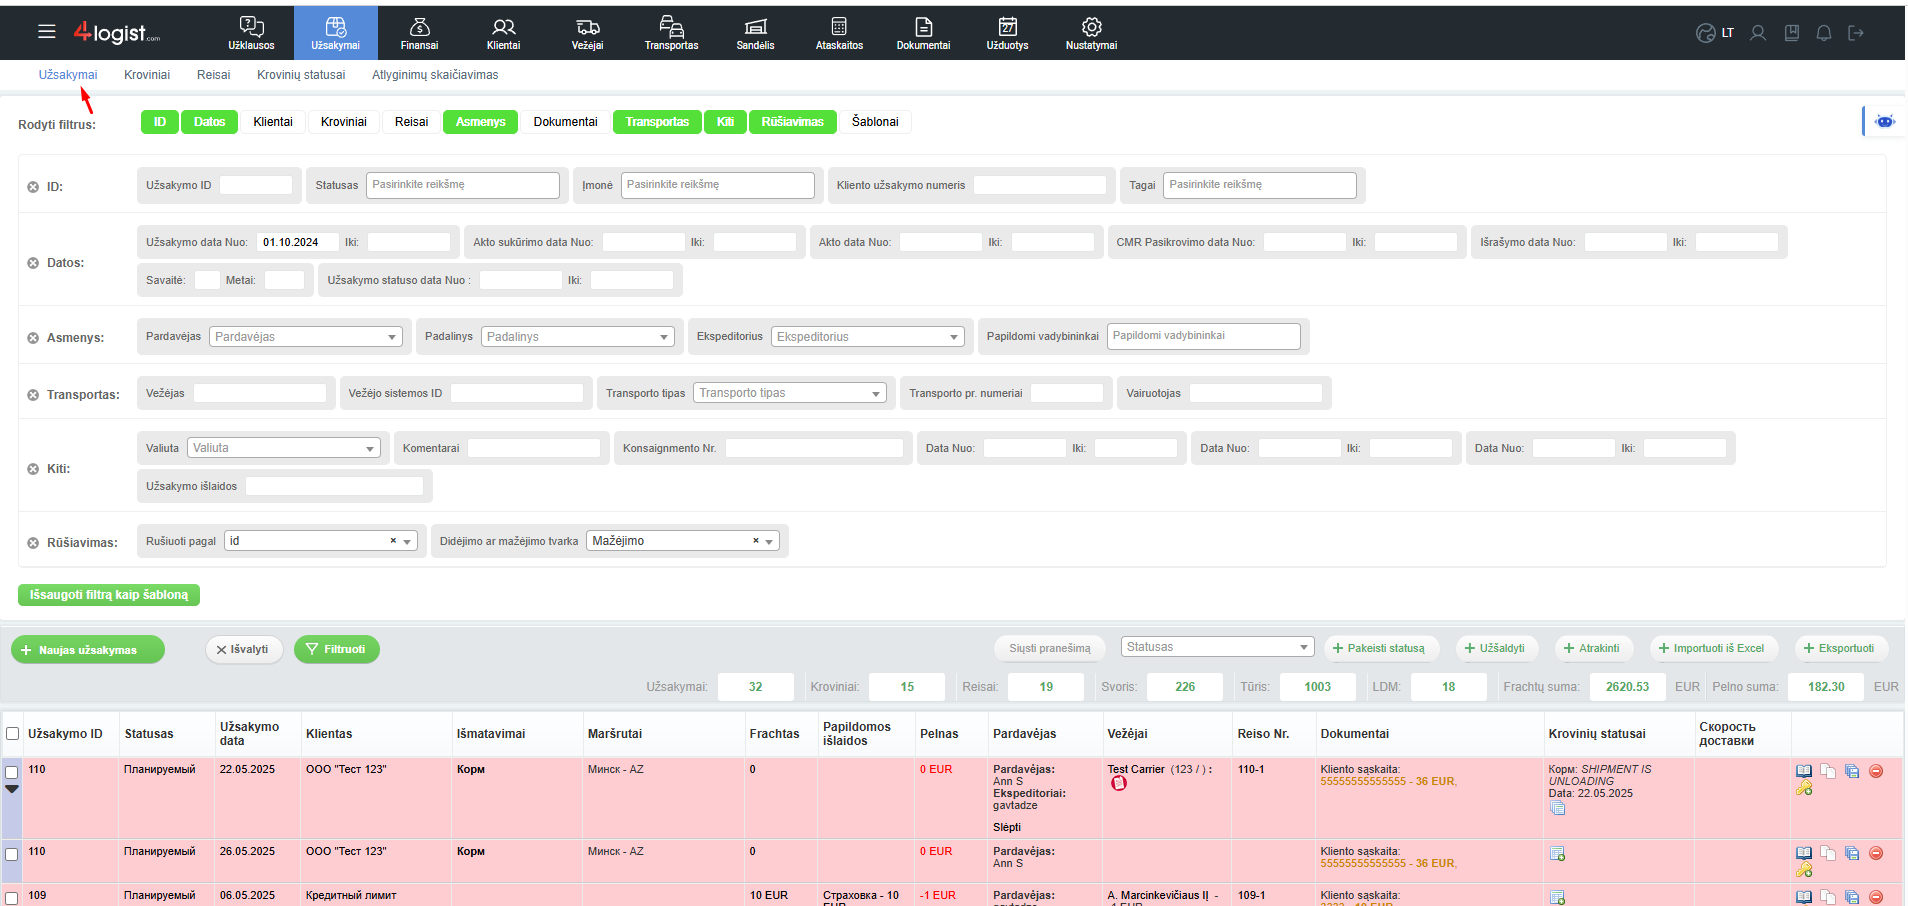Click the Slėpti link

[x=1007, y=827]
